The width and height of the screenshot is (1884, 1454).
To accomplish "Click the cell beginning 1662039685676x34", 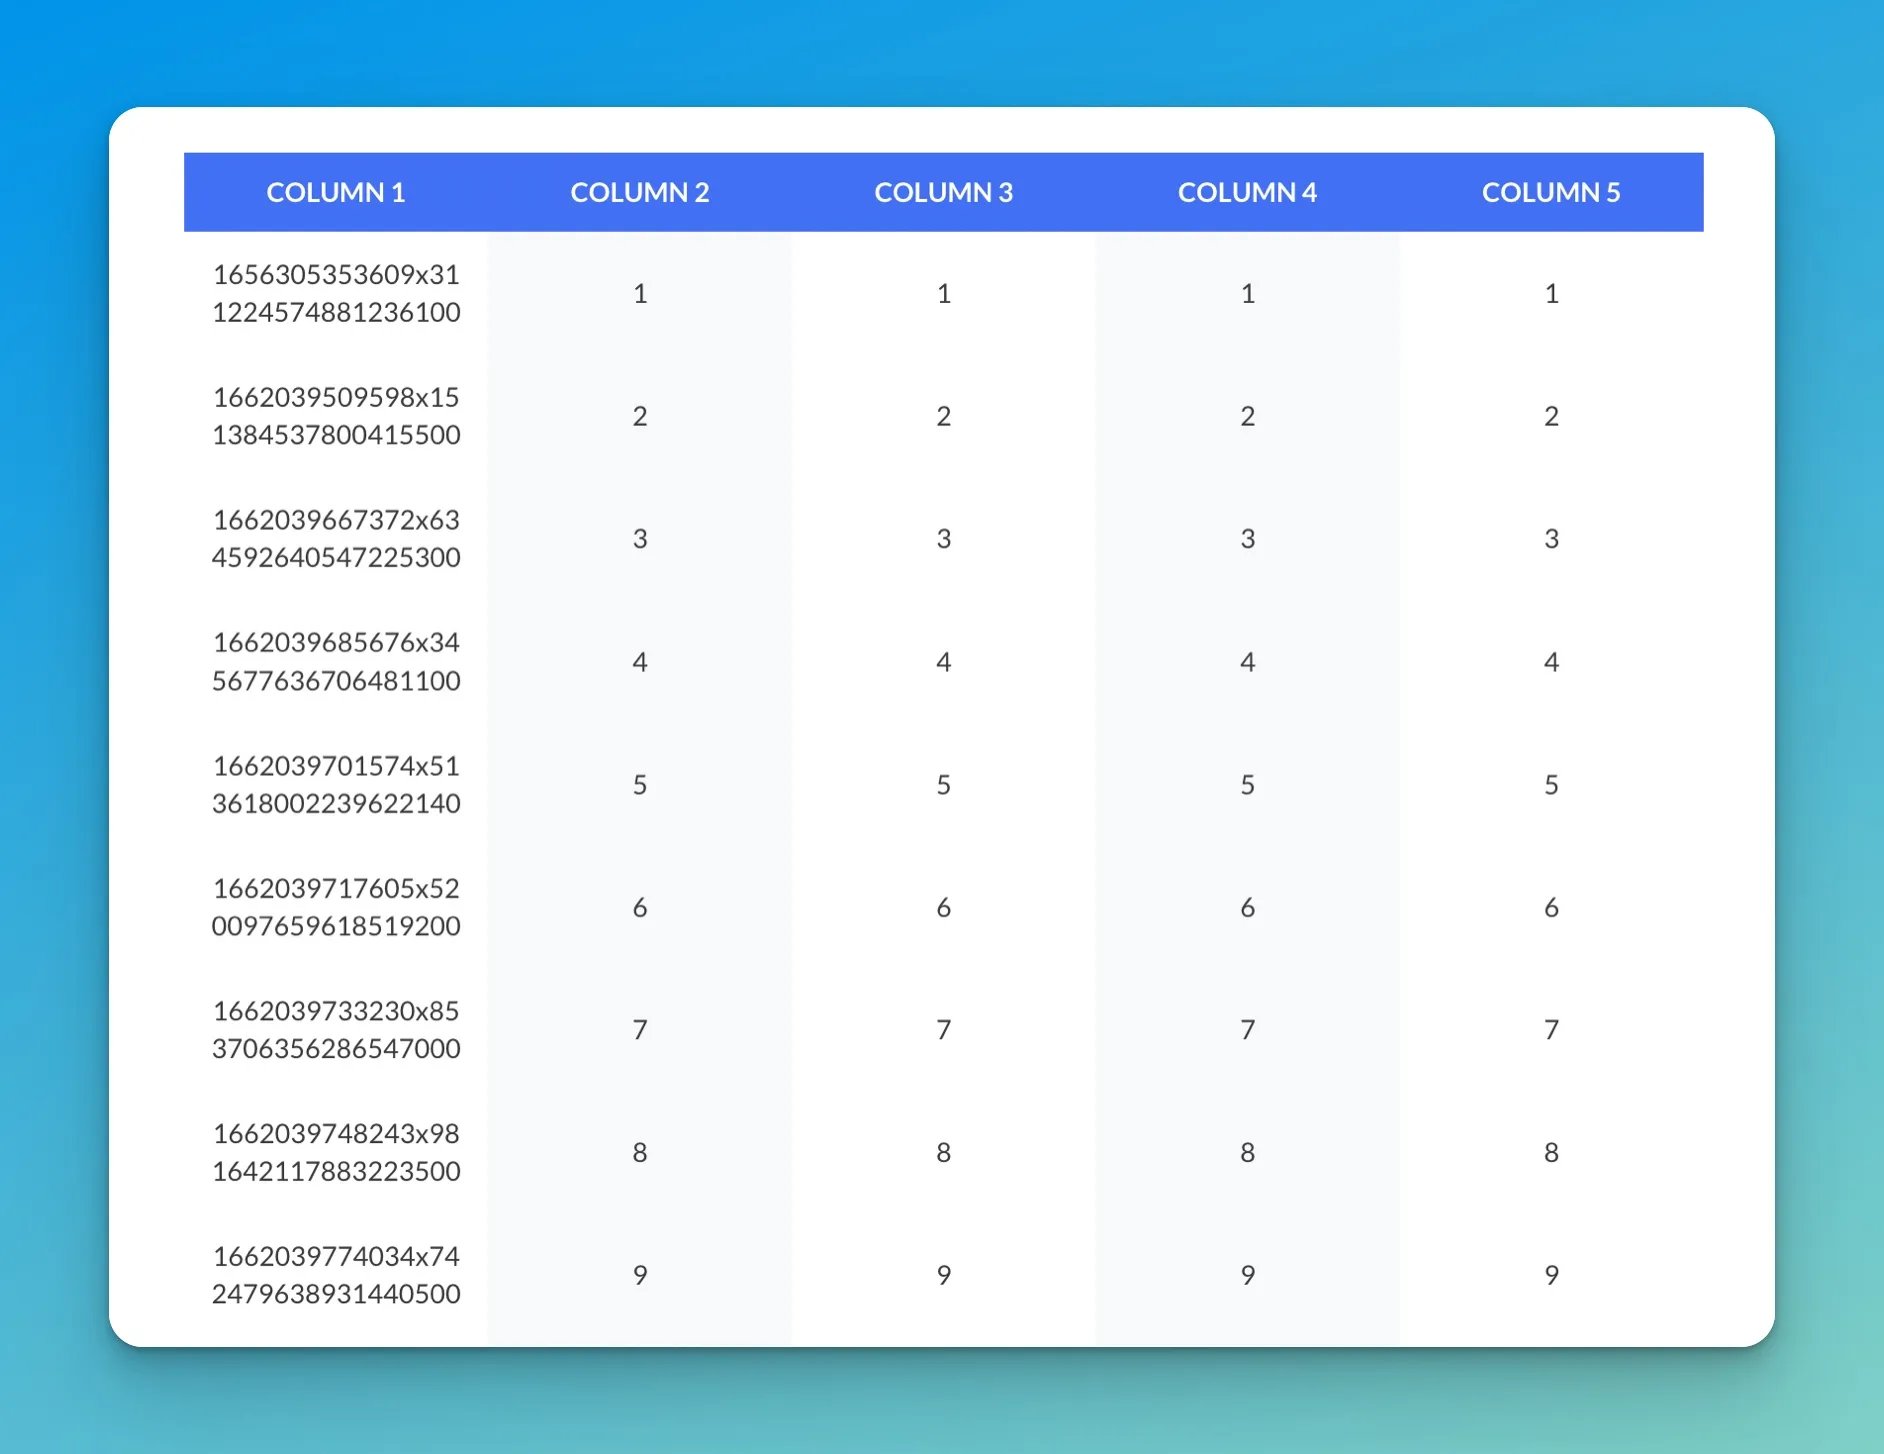I will 336,661.
